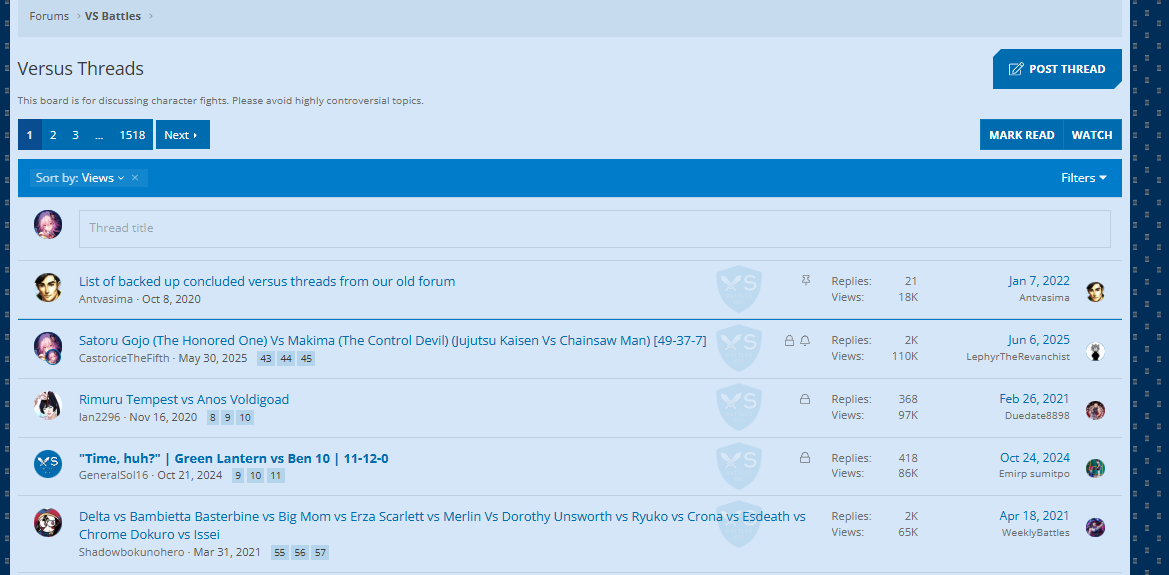Screen dimensions: 1169x575
Task: Open the latest post dated Jun 6, 2025
Action: (1039, 340)
